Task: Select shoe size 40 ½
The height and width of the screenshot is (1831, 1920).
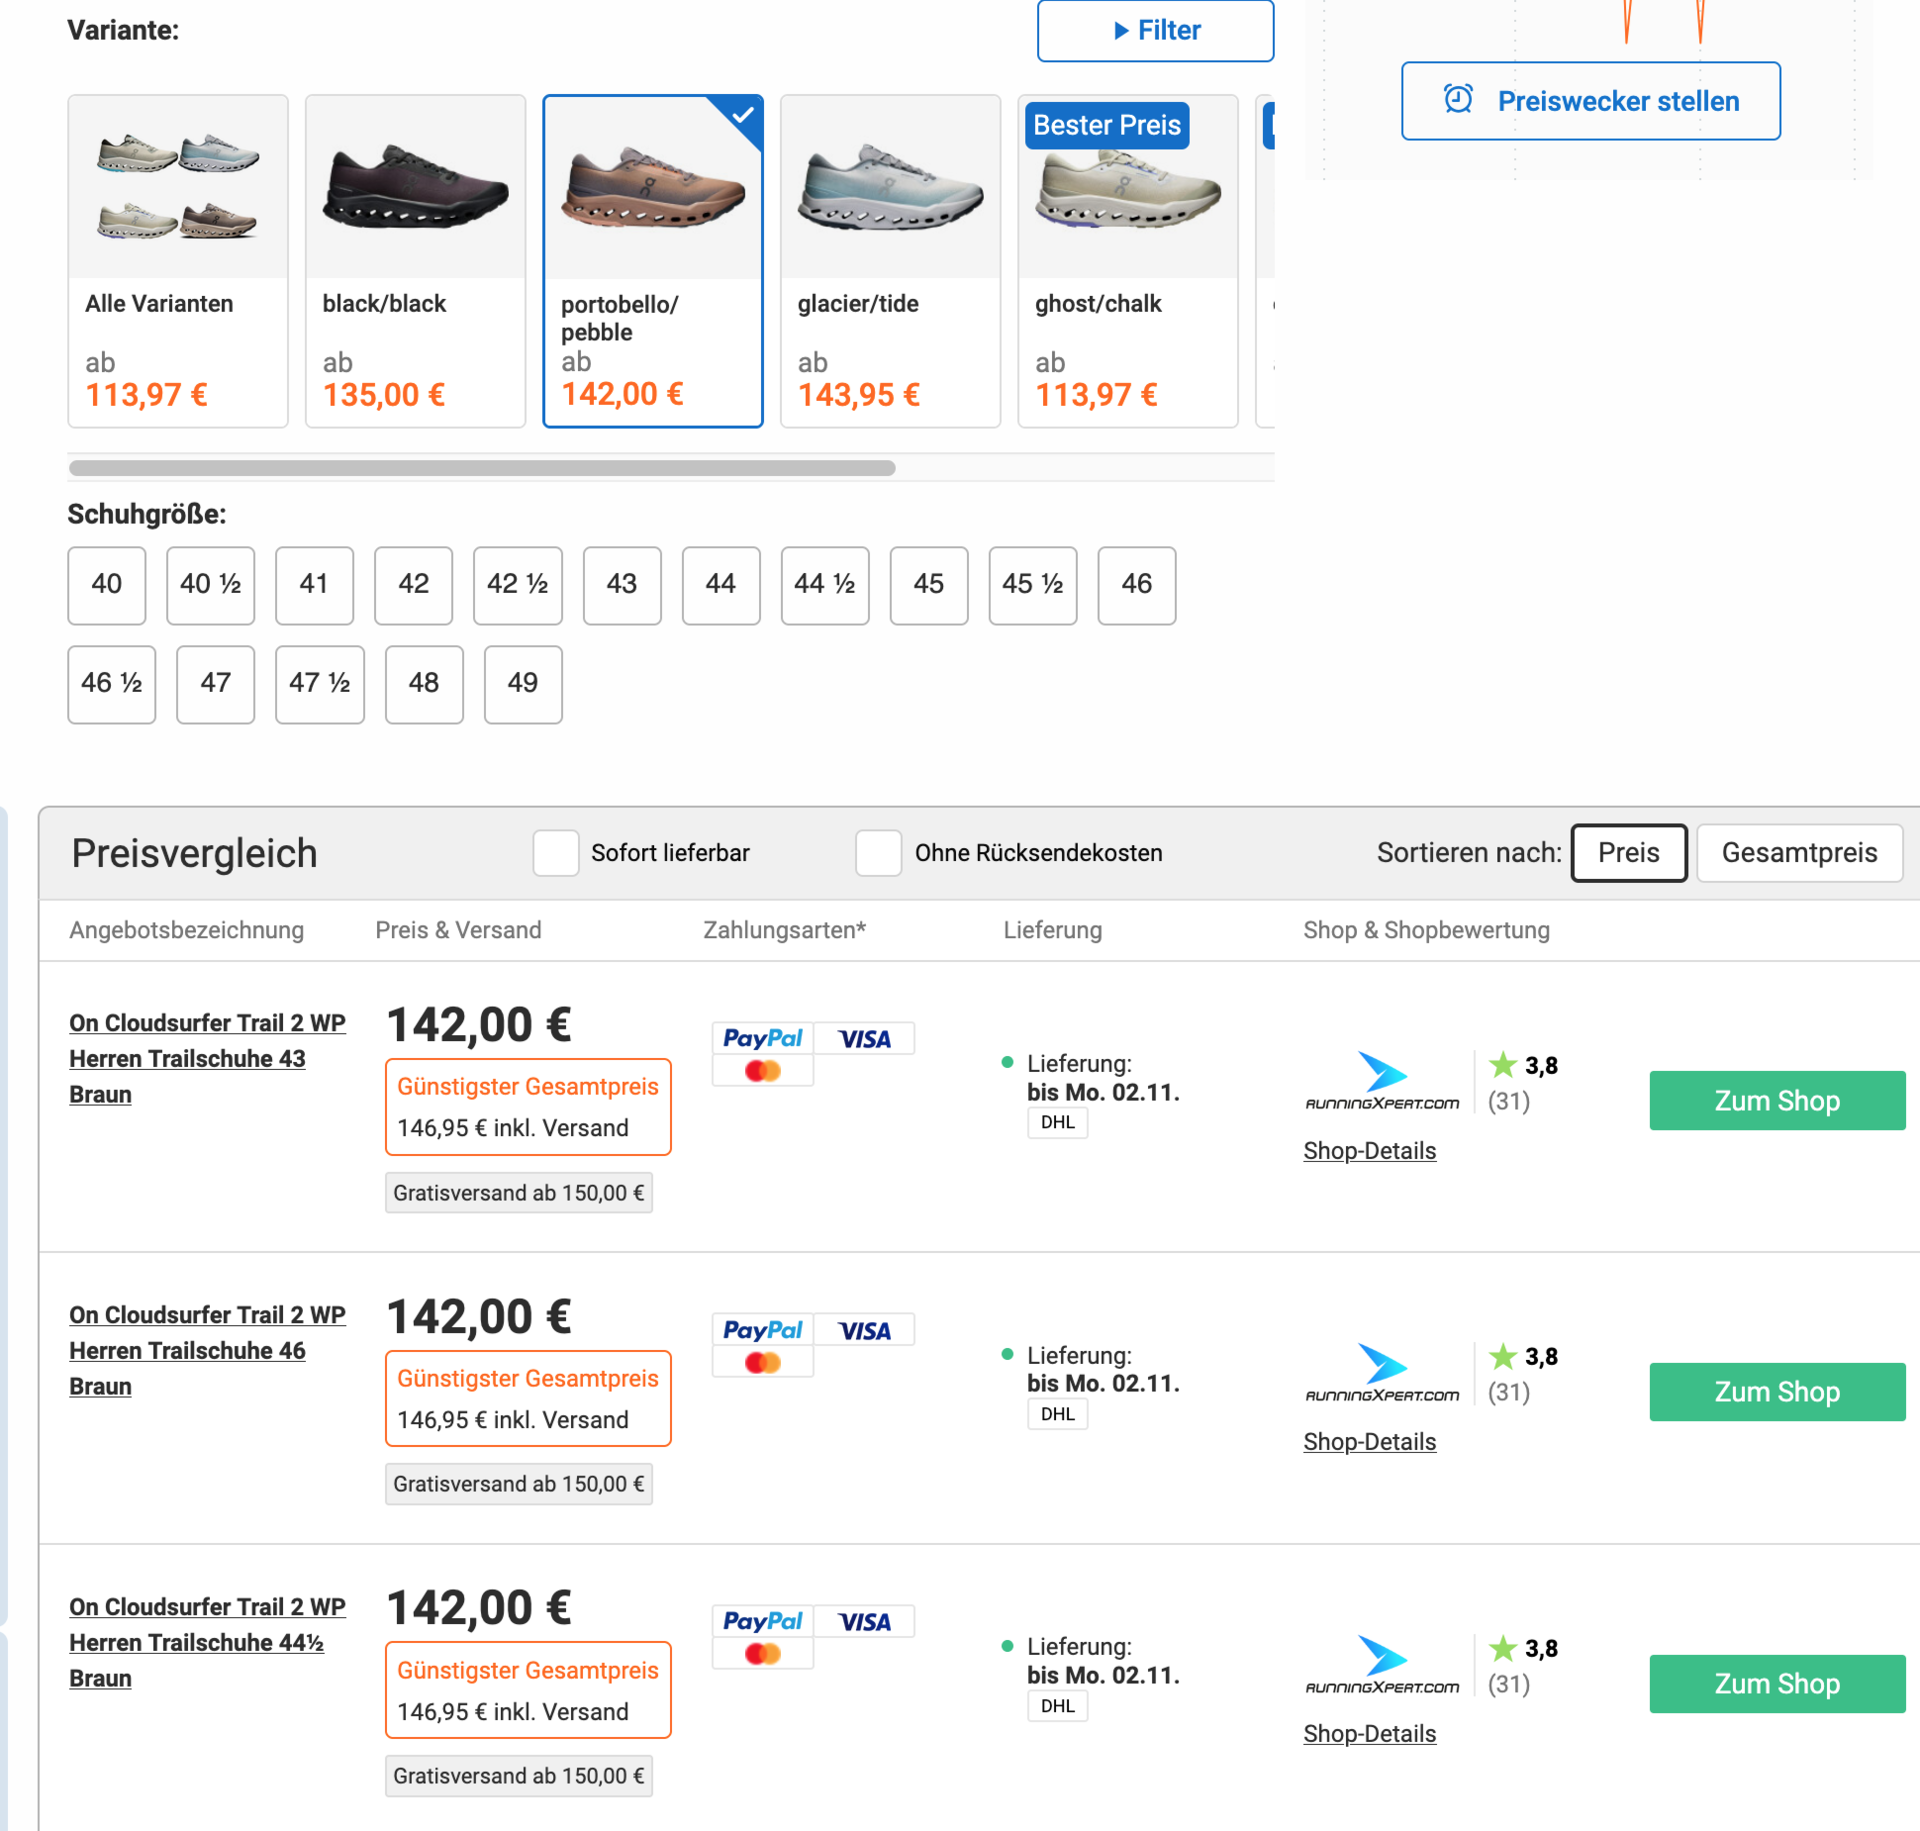Action: pyautogui.click(x=211, y=585)
